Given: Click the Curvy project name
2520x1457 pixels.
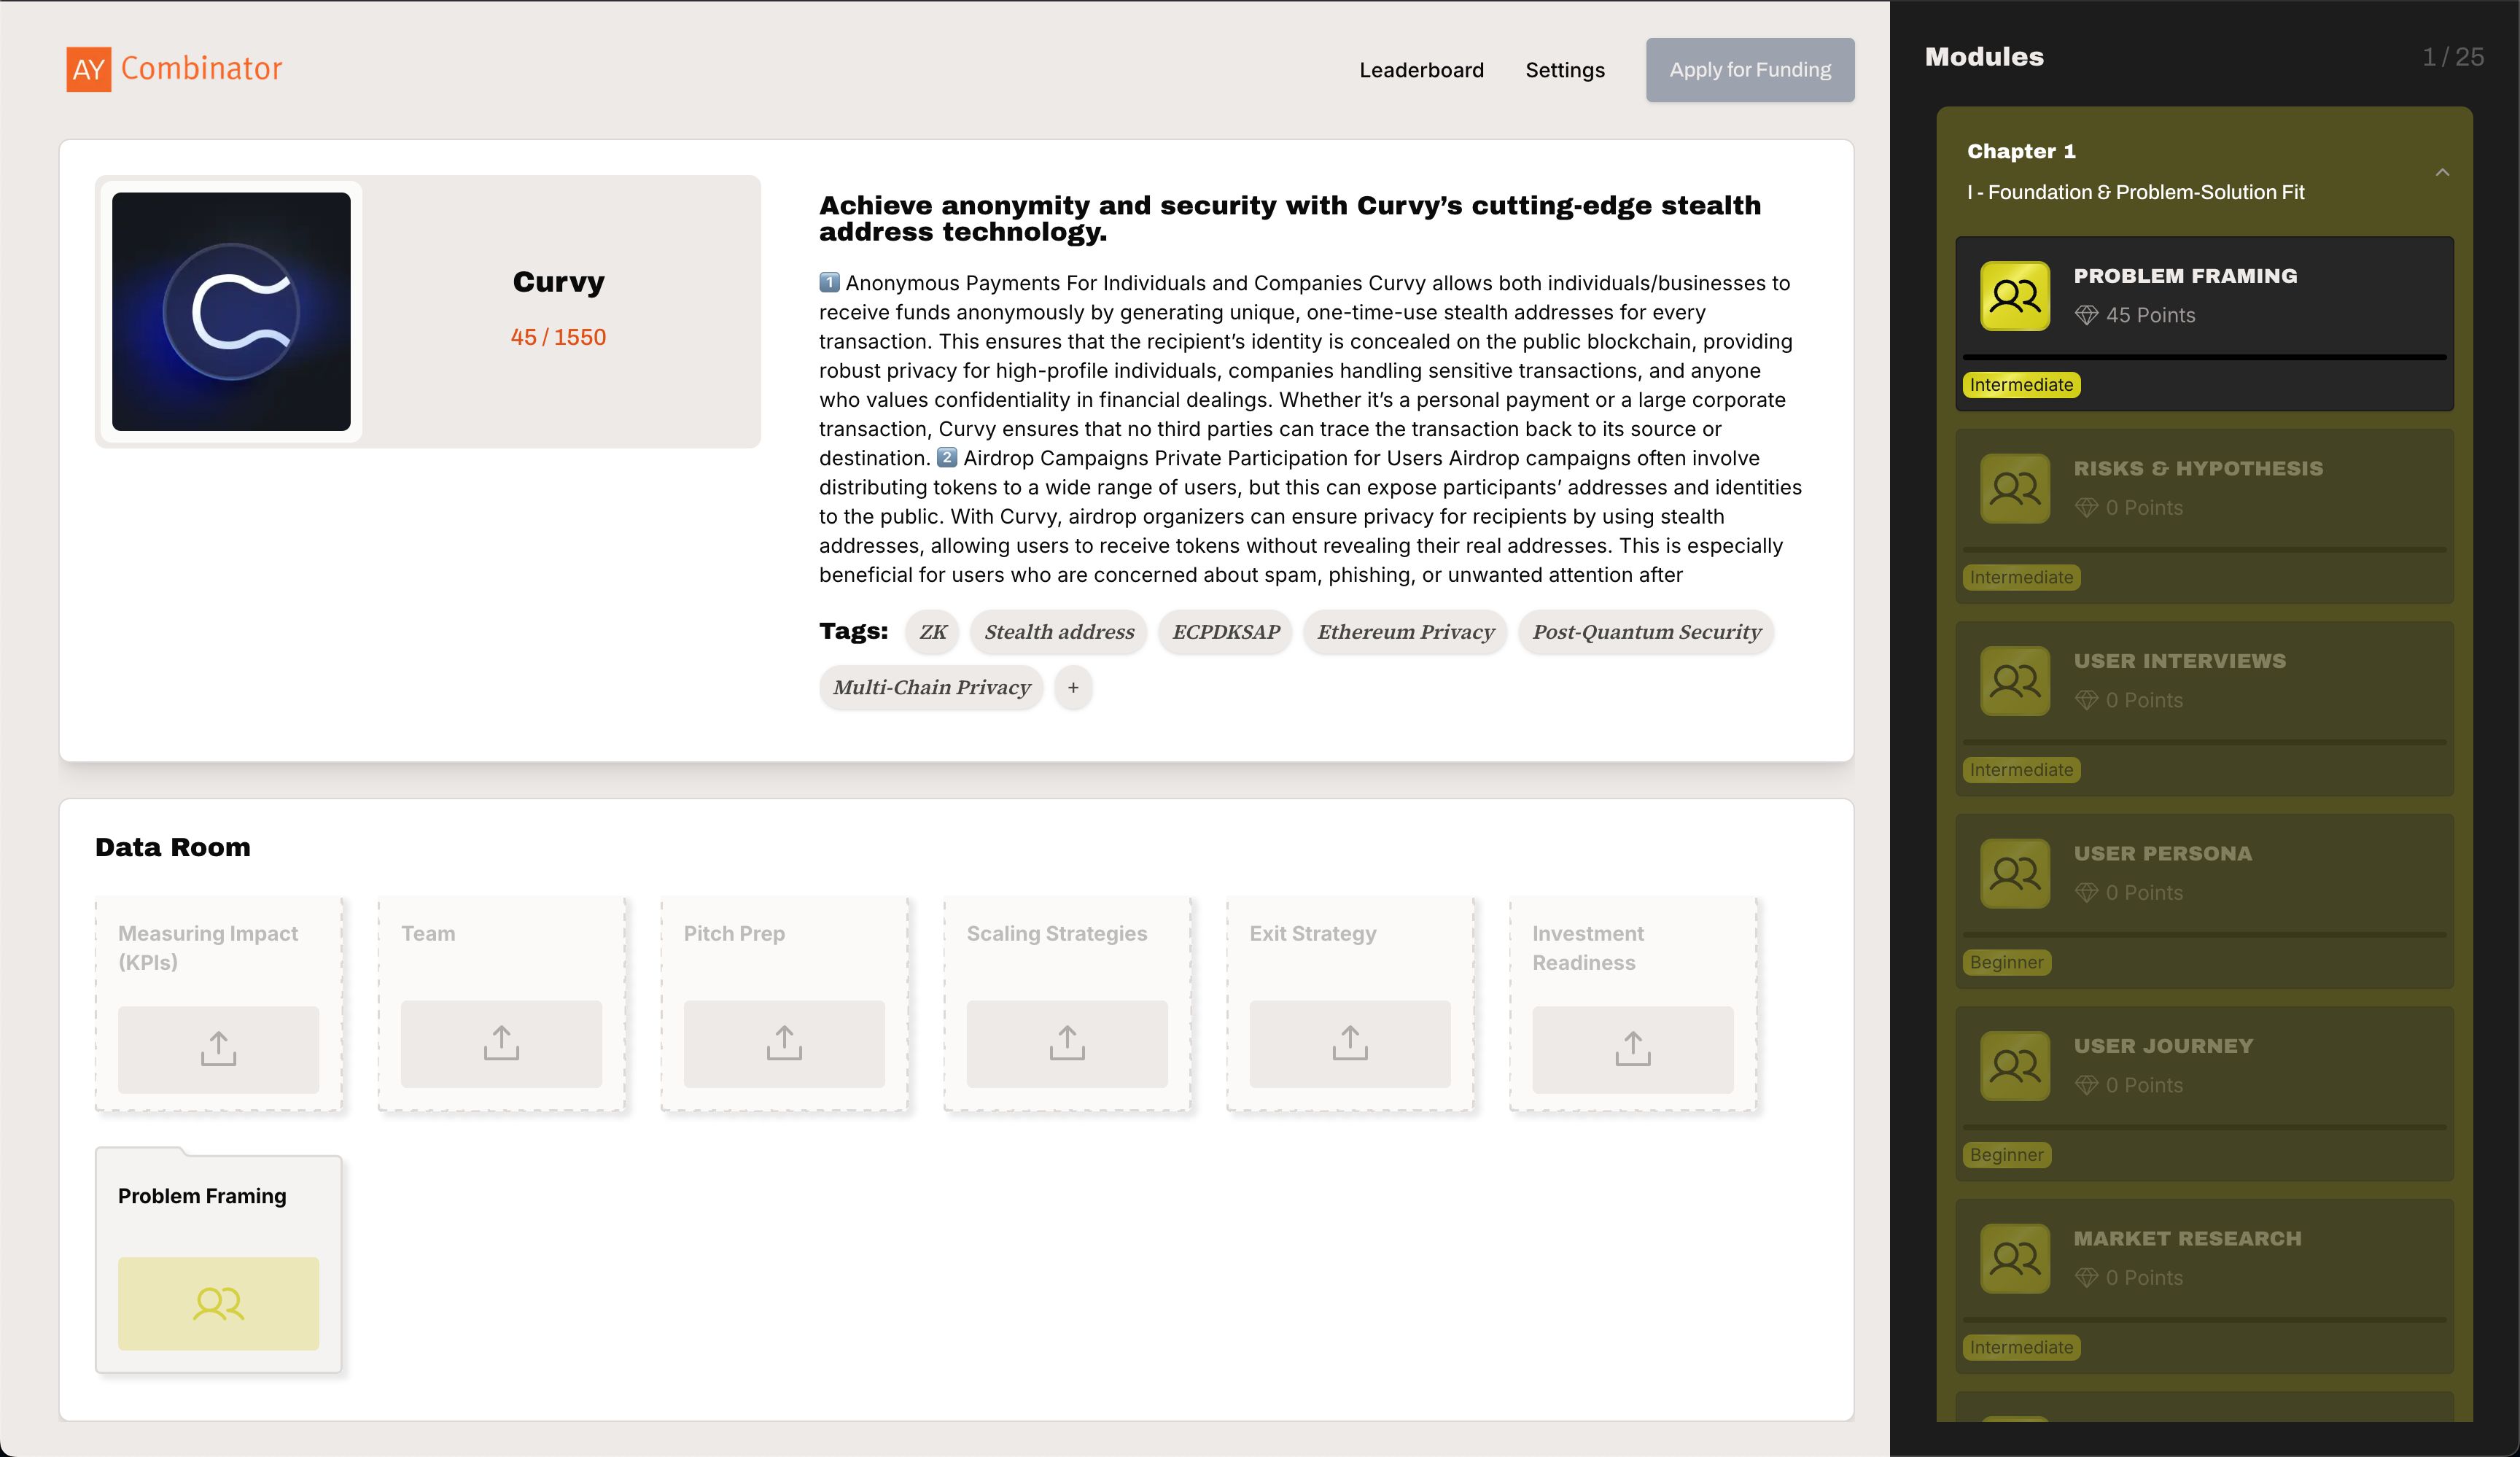Looking at the screenshot, I should pyautogui.click(x=558, y=282).
